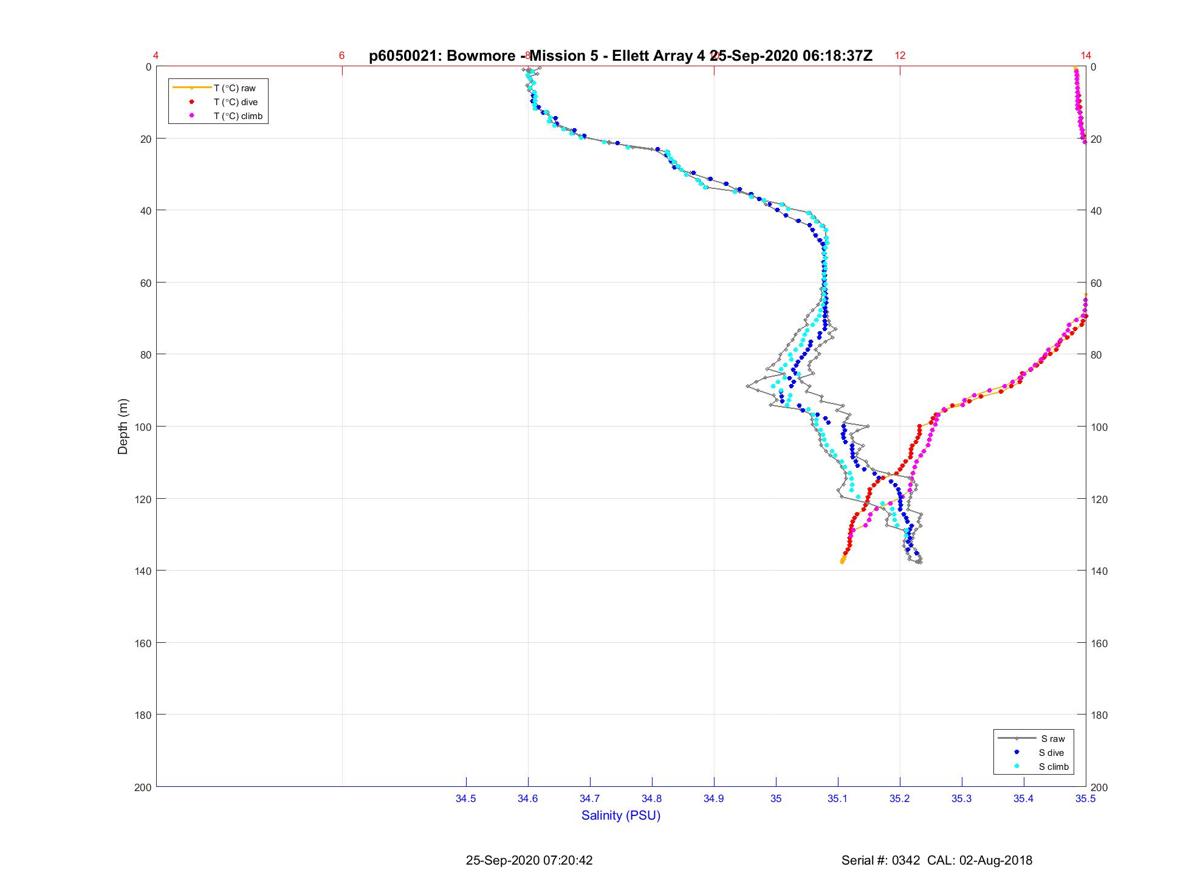Select the 'T (°C) dive' legend label
This screenshot has height=885, width=1200.
pyautogui.click(x=235, y=102)
